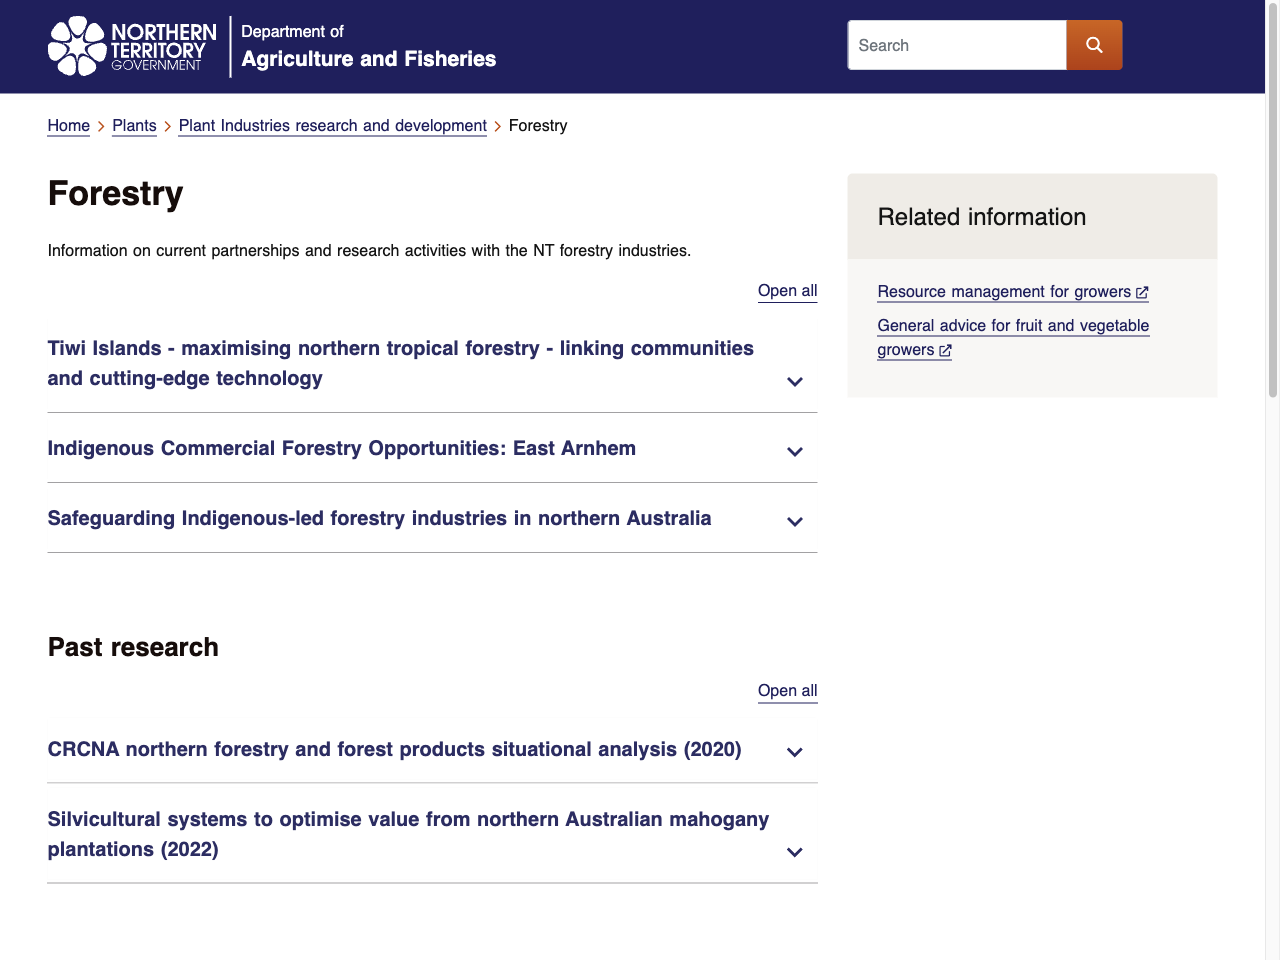Expand Safeguarding Indigenous-led forestry industries section

click(795, 522)
